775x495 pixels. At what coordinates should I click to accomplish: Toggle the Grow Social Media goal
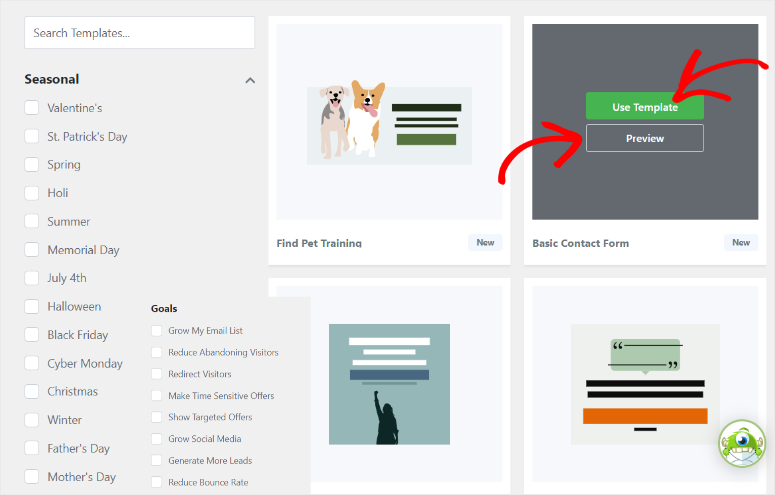(x=156, y=439)
